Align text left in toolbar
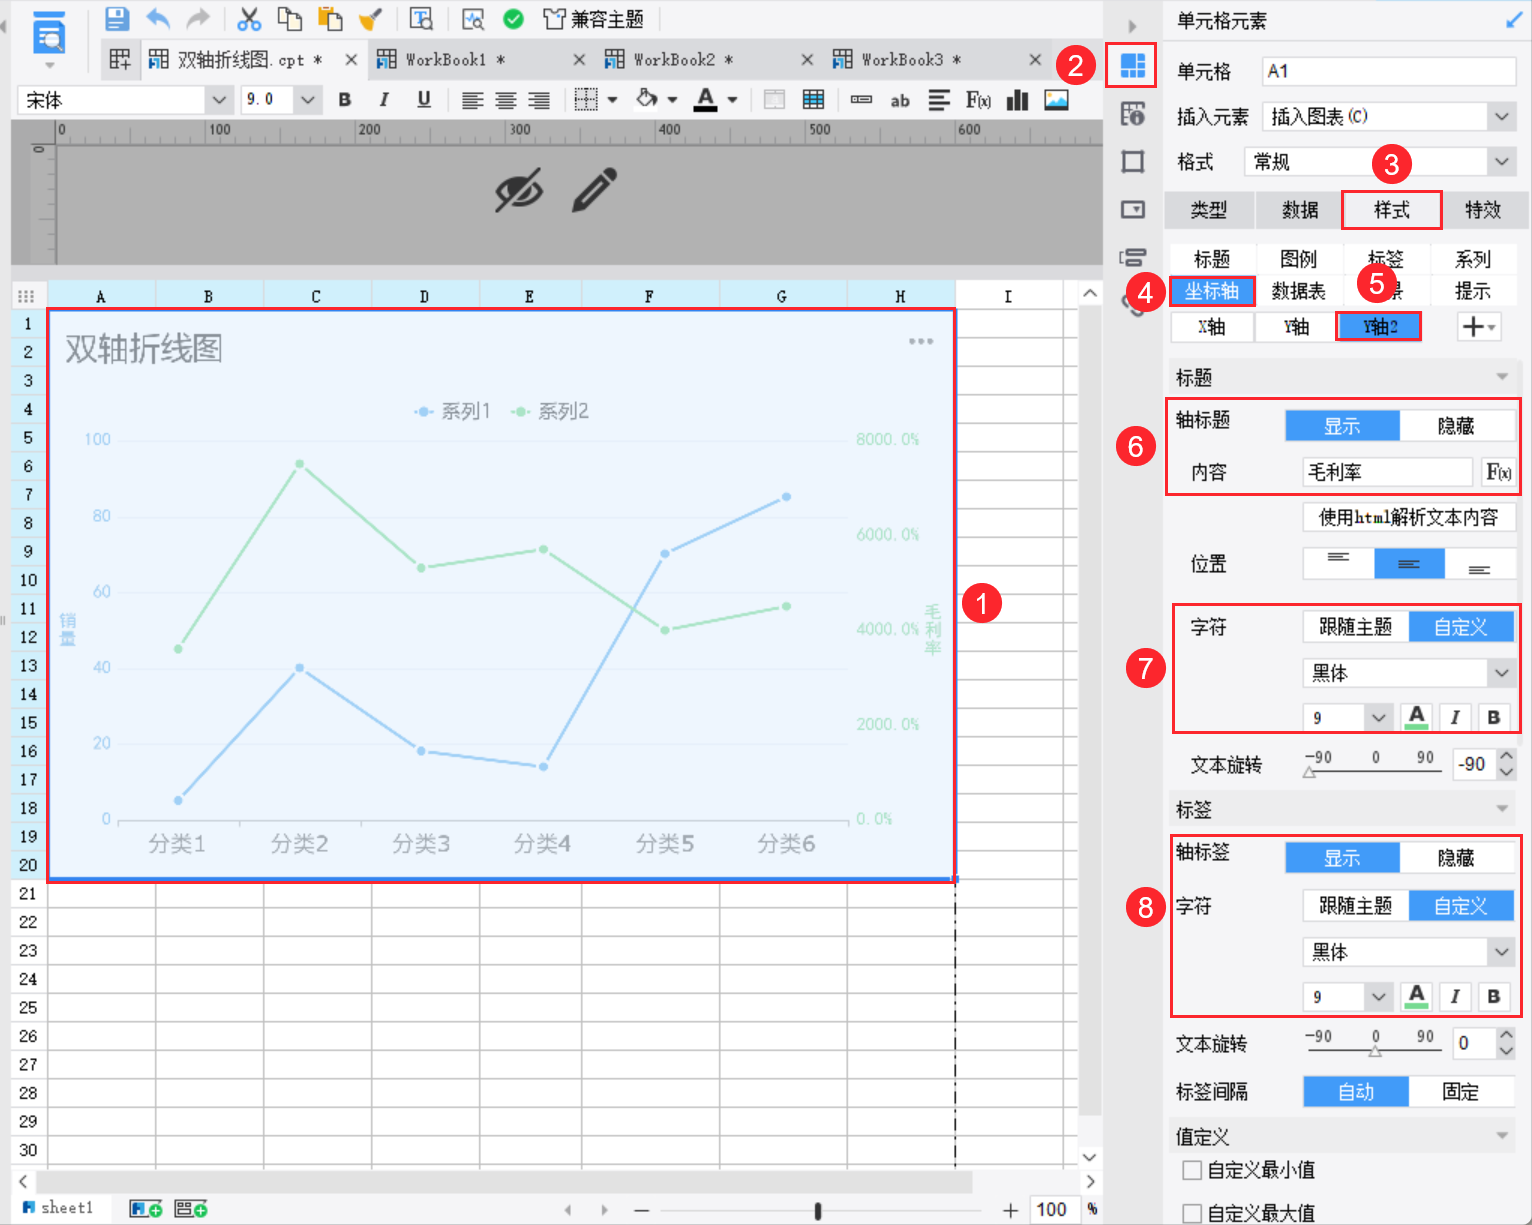This screenshot has height=1225, width=1532. pos(472,100)
